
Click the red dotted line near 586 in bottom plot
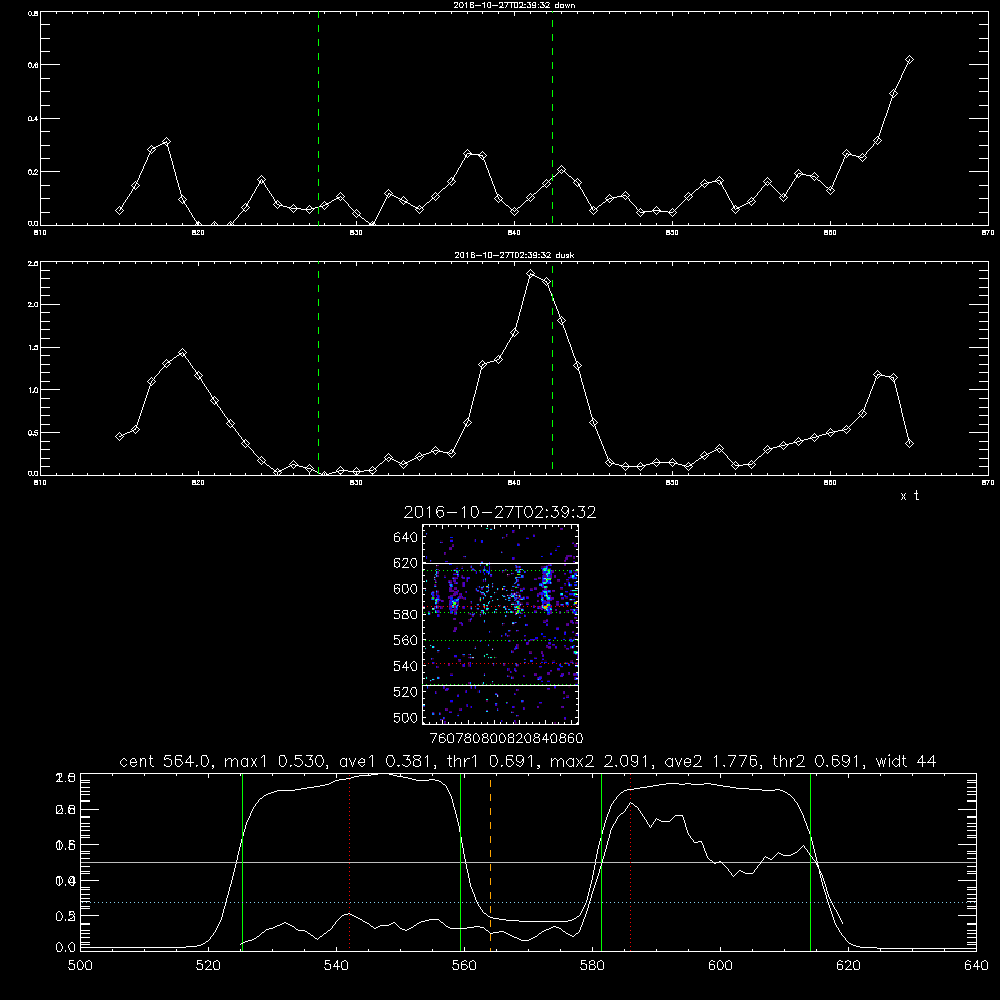coord(630,861)
